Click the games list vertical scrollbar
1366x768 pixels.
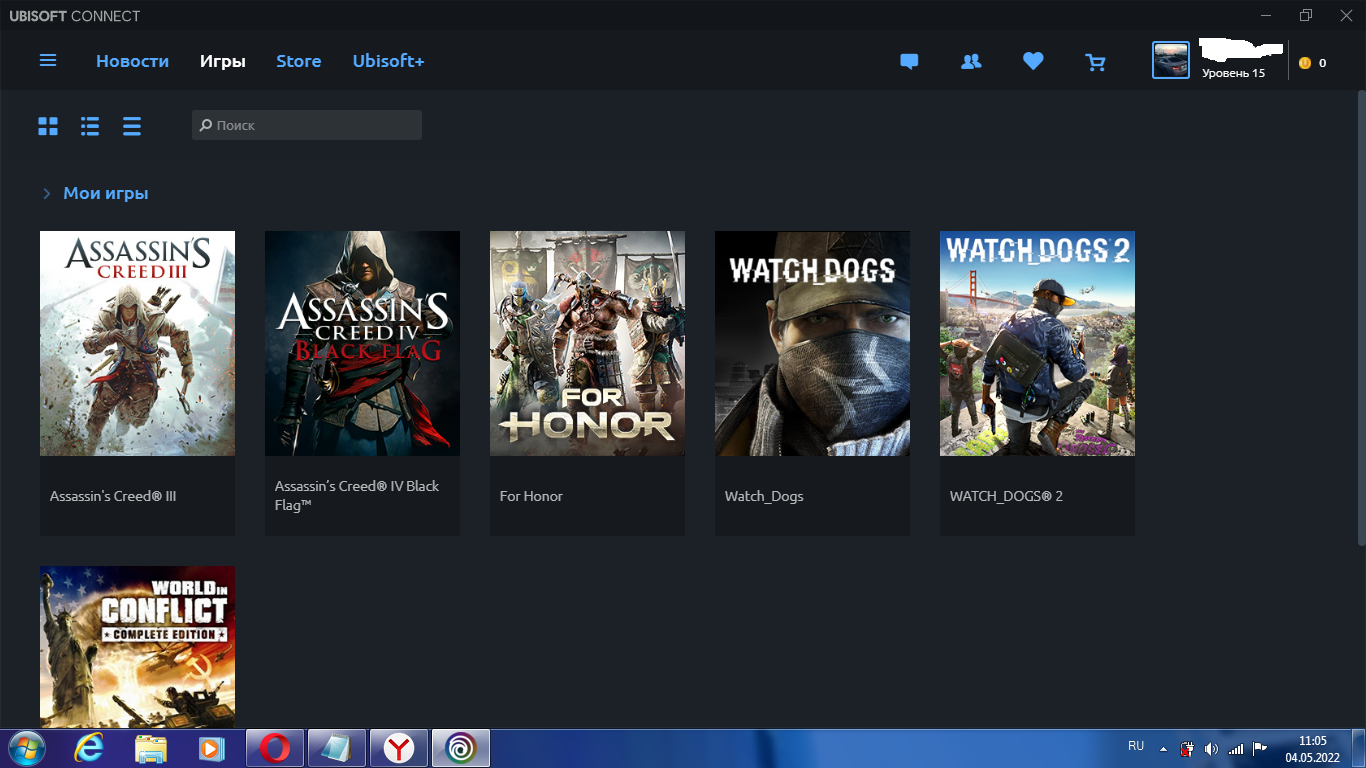tap(1361, 318)
